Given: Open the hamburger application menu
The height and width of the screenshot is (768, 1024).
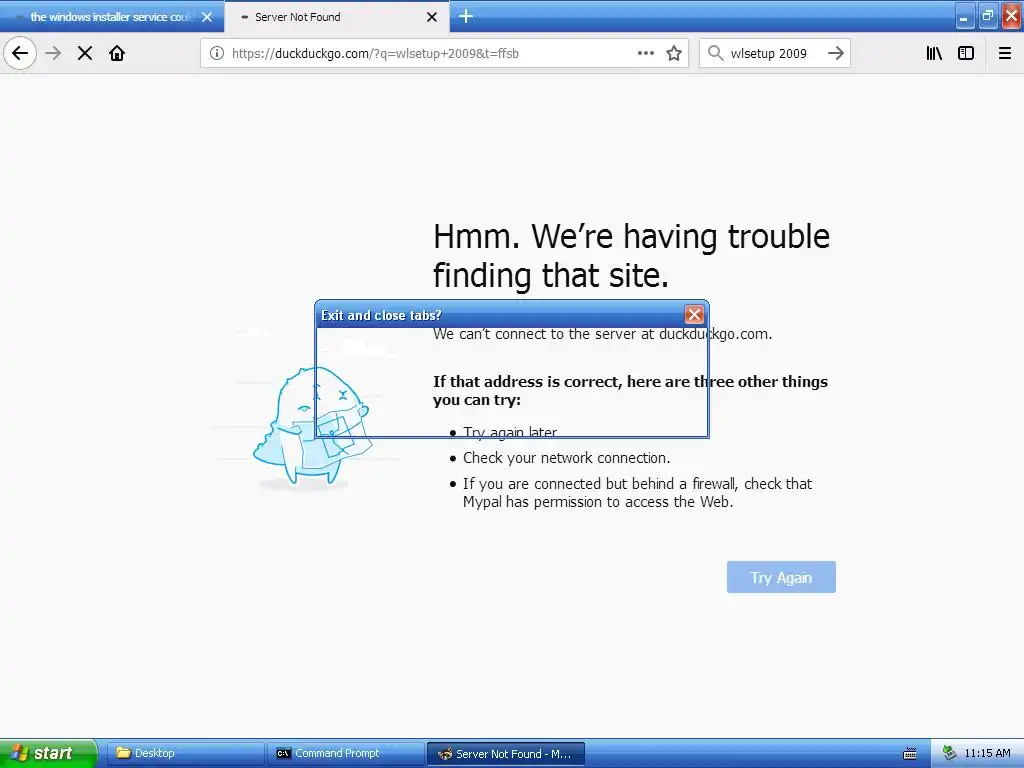Looking at the screenshot, I should click(1005, 54).
